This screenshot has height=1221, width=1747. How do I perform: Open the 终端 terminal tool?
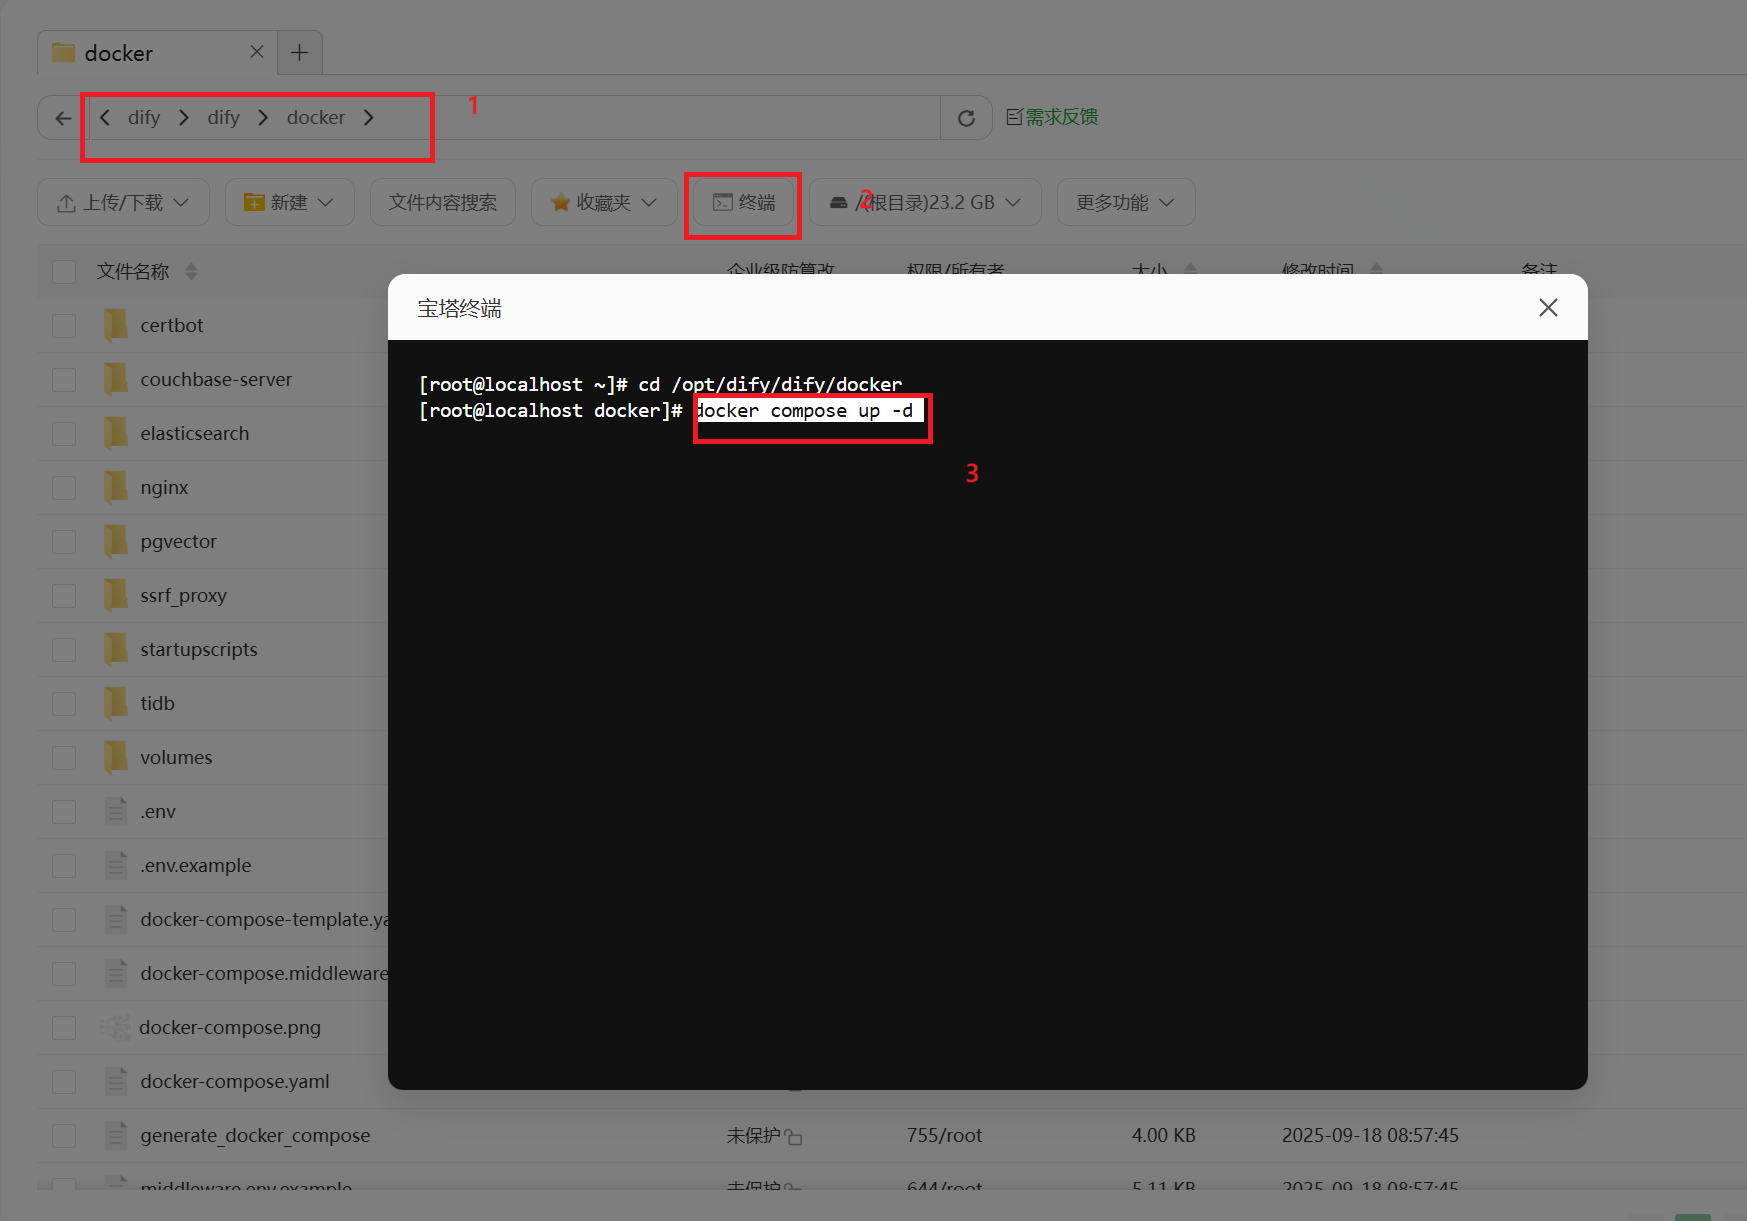[742, 202]
